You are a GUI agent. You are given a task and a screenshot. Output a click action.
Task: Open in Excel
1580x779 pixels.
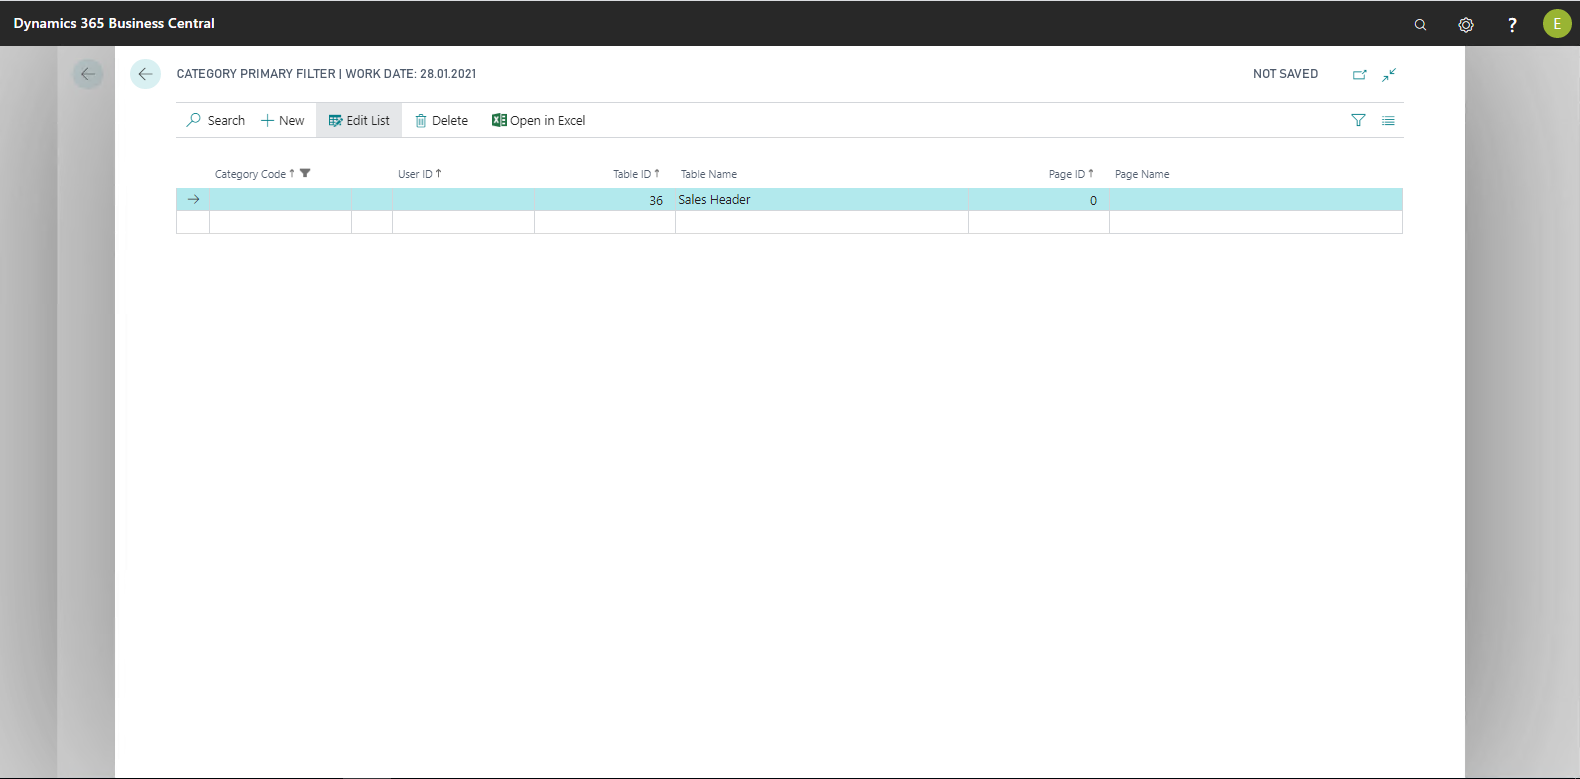538,120
